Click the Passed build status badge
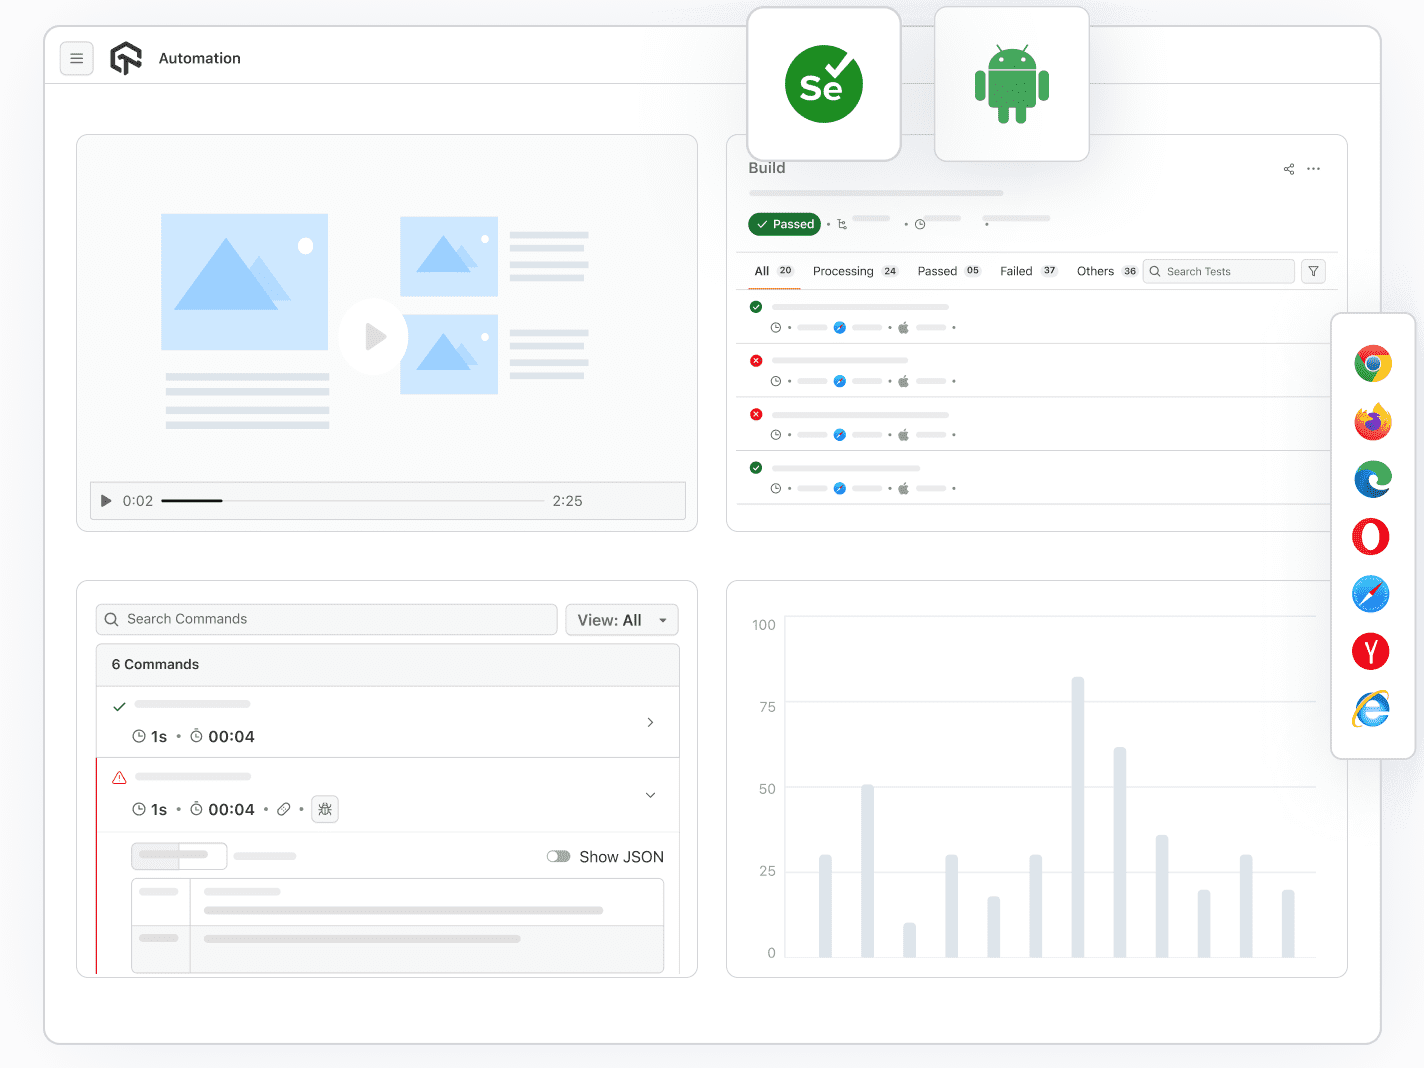The height and width of the screenshot is (1068, 1424). (x=785, y=224)
